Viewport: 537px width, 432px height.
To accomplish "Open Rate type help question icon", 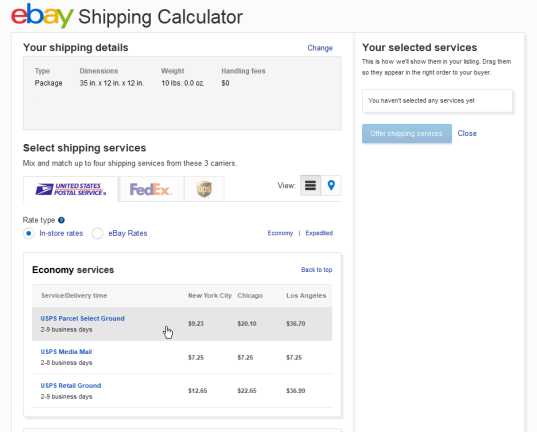I will click(61, 220).
